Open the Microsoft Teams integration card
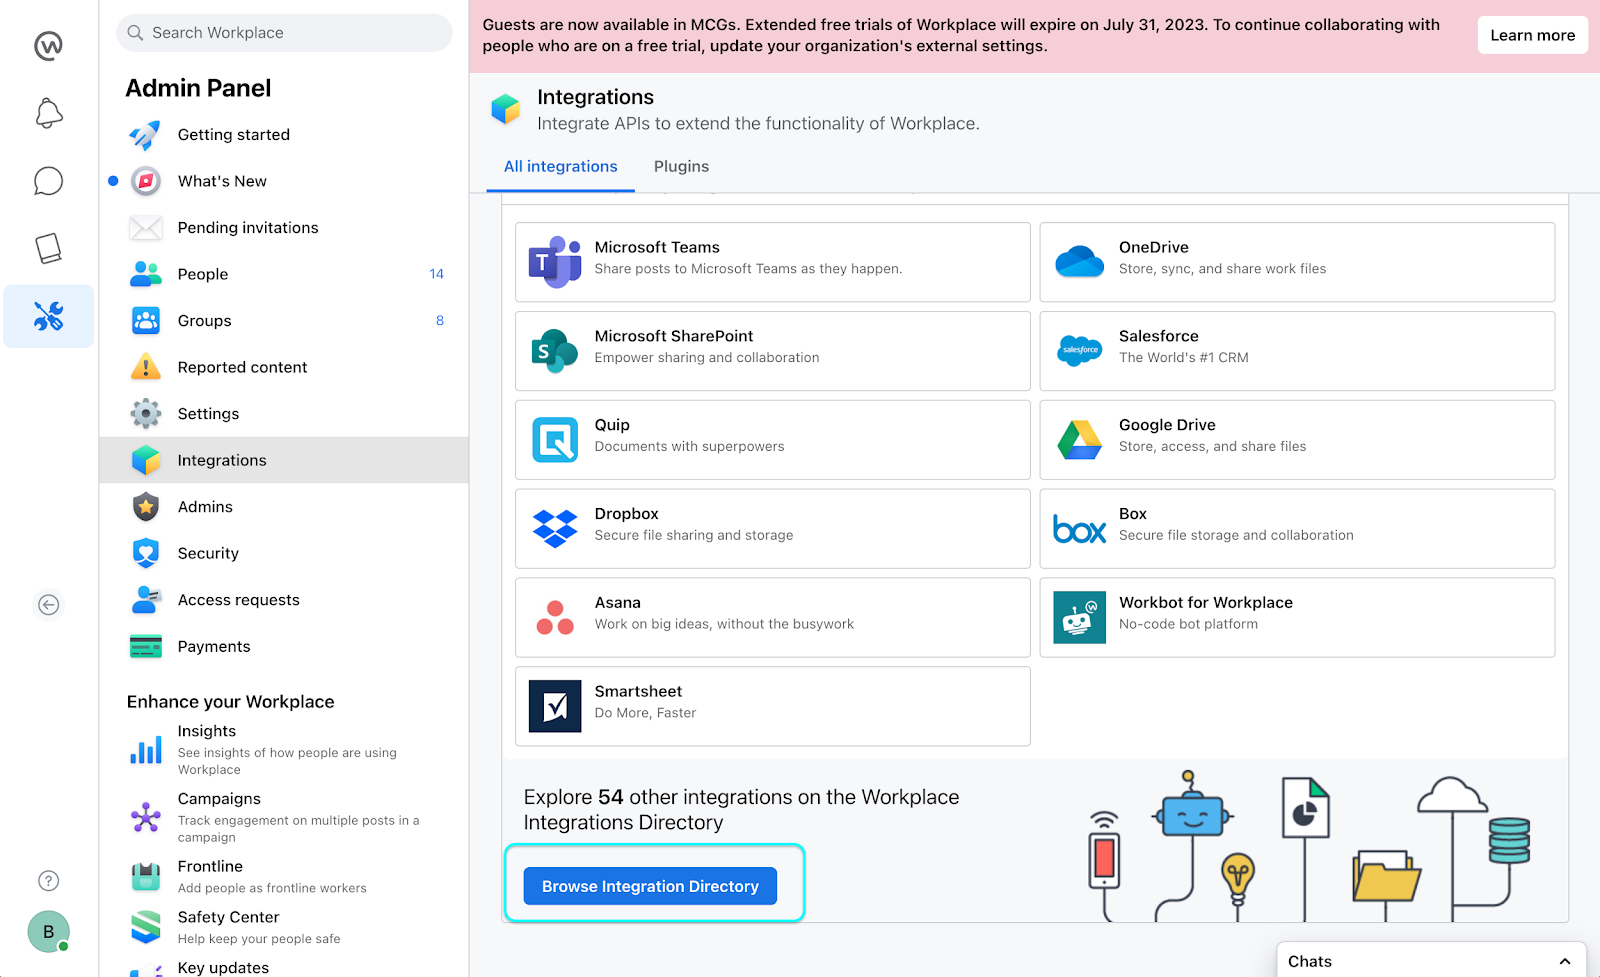This screenshot has height=977, width=1600. pyautogui.click(x=772, y=262)
